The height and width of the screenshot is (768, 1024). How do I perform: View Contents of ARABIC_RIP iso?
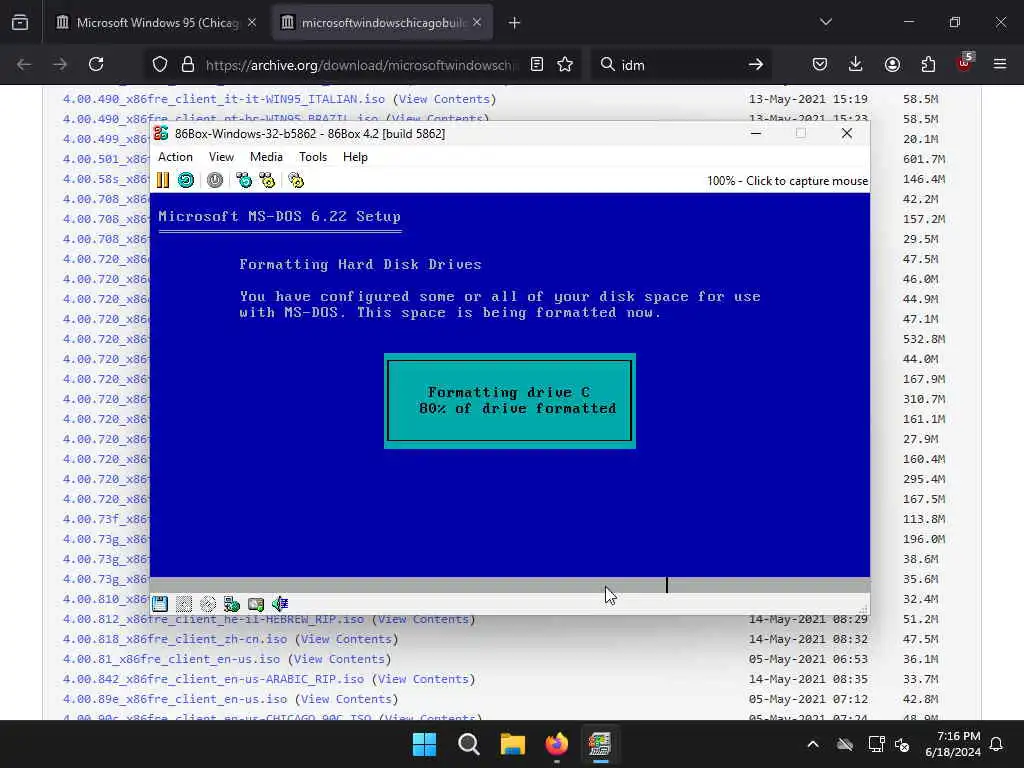[x=423, y=679]
